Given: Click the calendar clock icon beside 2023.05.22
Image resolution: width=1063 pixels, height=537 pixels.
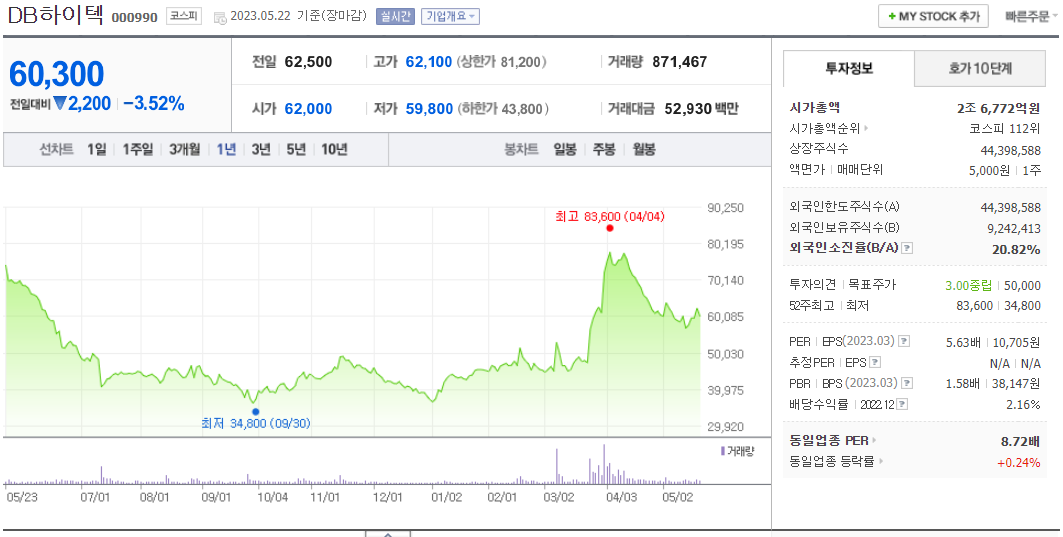Looking at the screenshot, I should point(220,18).
